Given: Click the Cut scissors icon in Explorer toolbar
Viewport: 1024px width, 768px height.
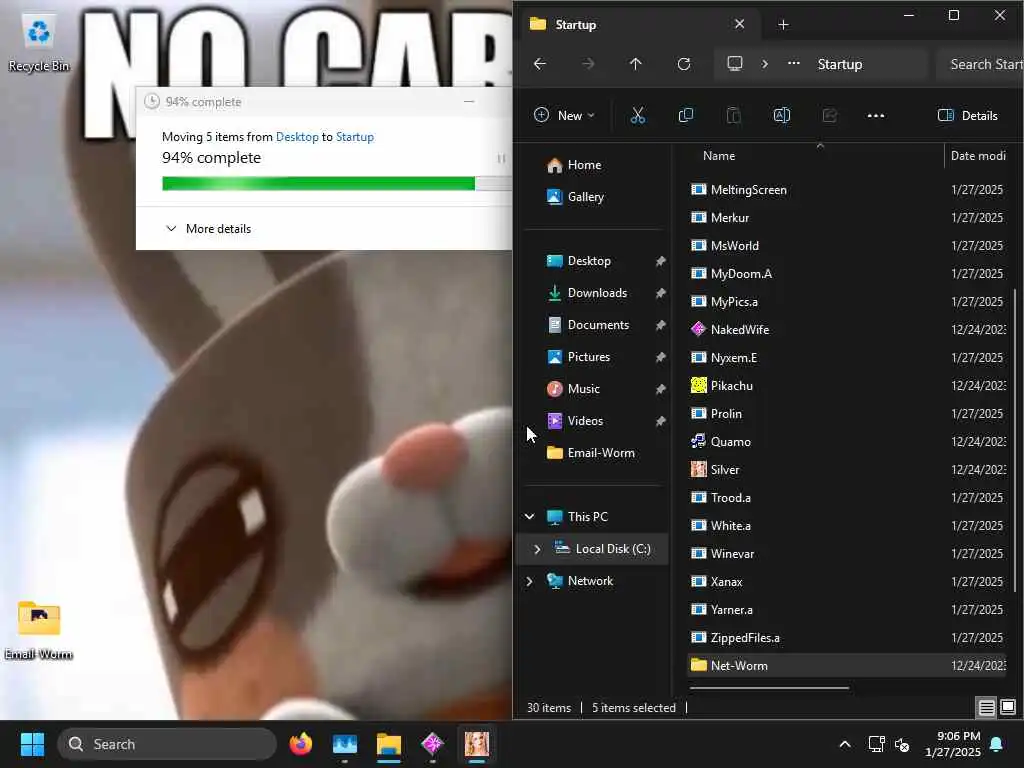Looking at the screenshot, I should [x=637, y=116].
